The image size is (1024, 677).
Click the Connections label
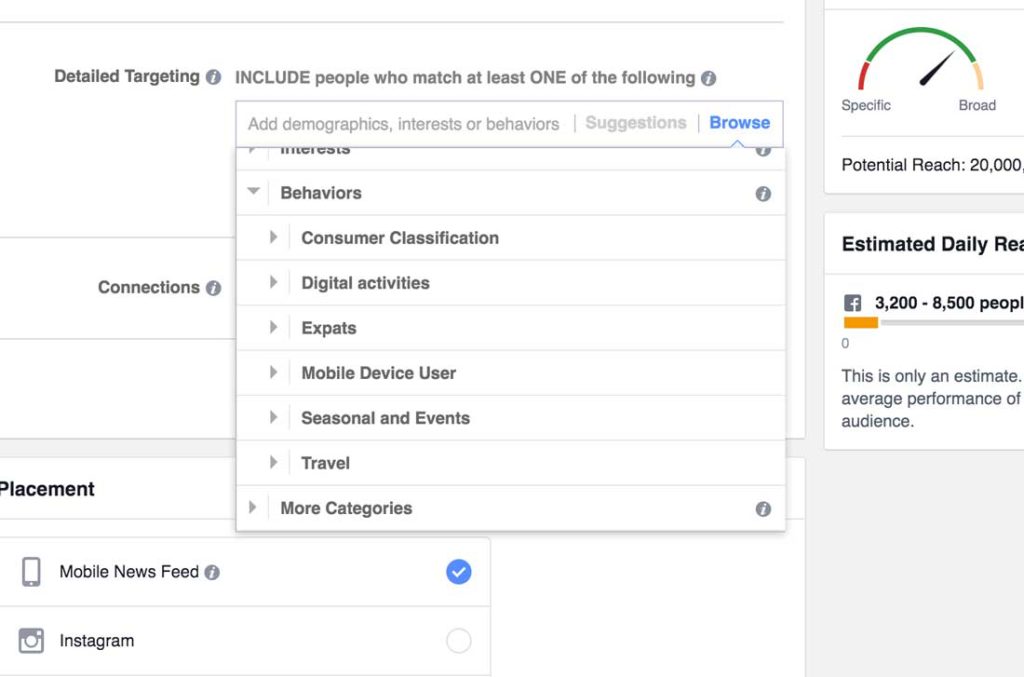(149, 288)
